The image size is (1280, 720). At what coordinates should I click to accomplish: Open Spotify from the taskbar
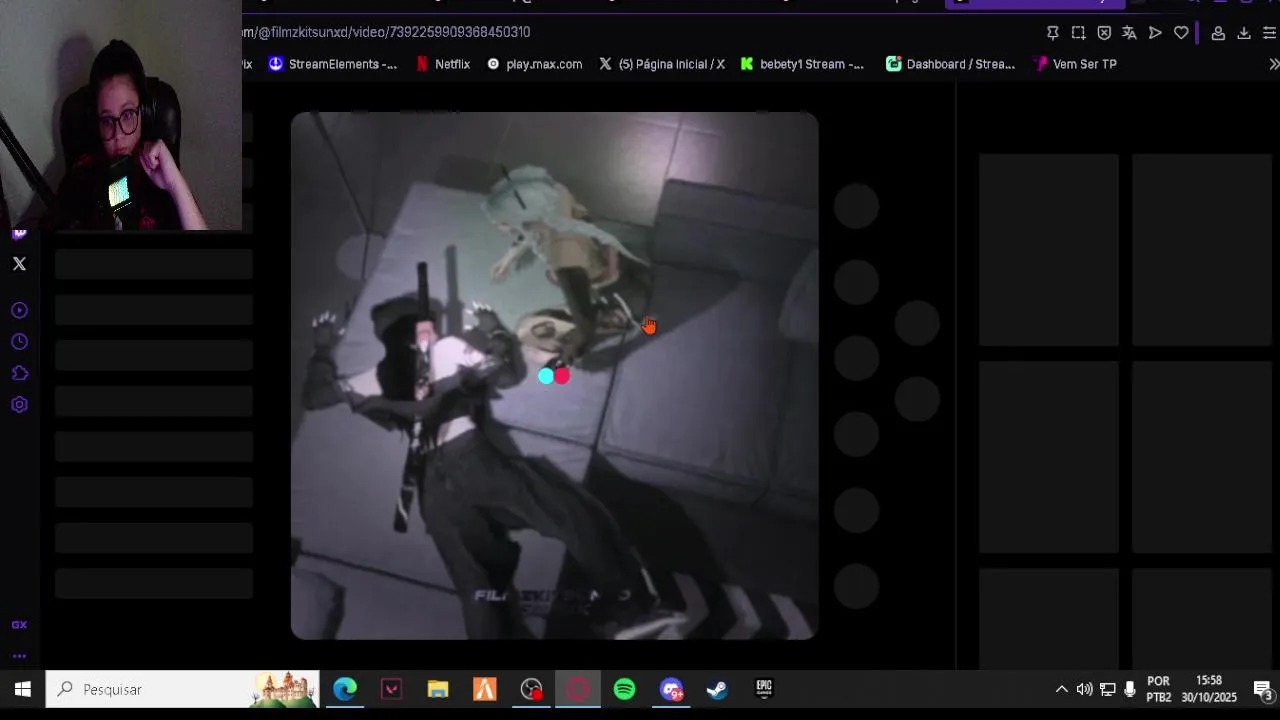[x=624, y=689]
